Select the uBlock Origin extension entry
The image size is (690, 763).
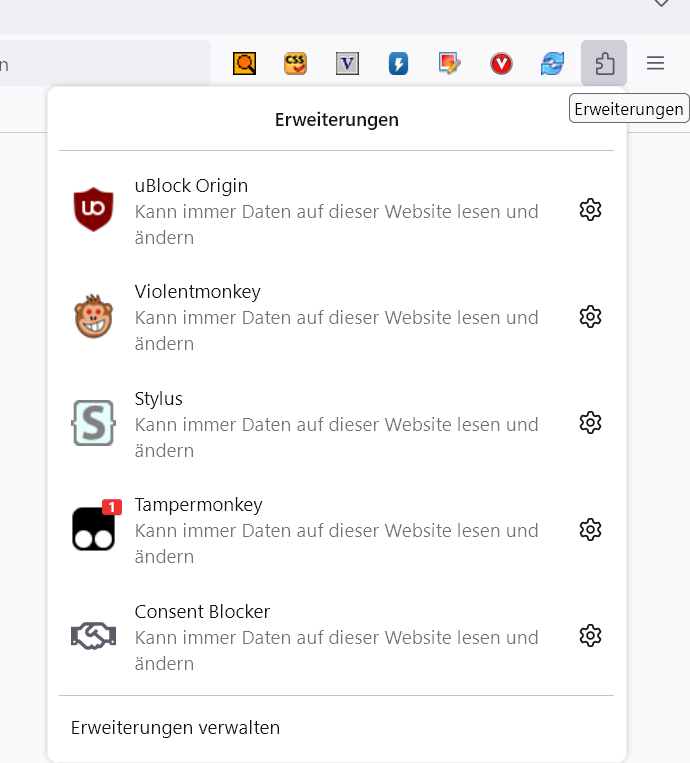[300, 211]
